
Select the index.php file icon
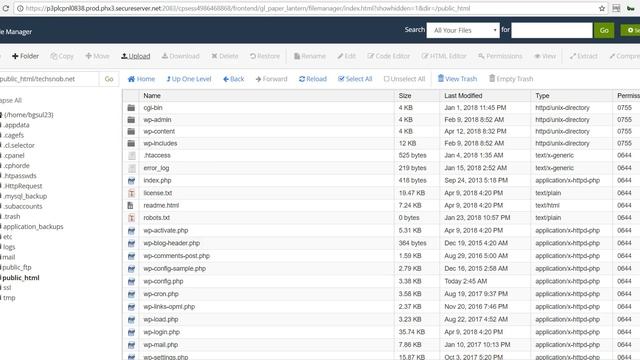[x=131, y=180]
